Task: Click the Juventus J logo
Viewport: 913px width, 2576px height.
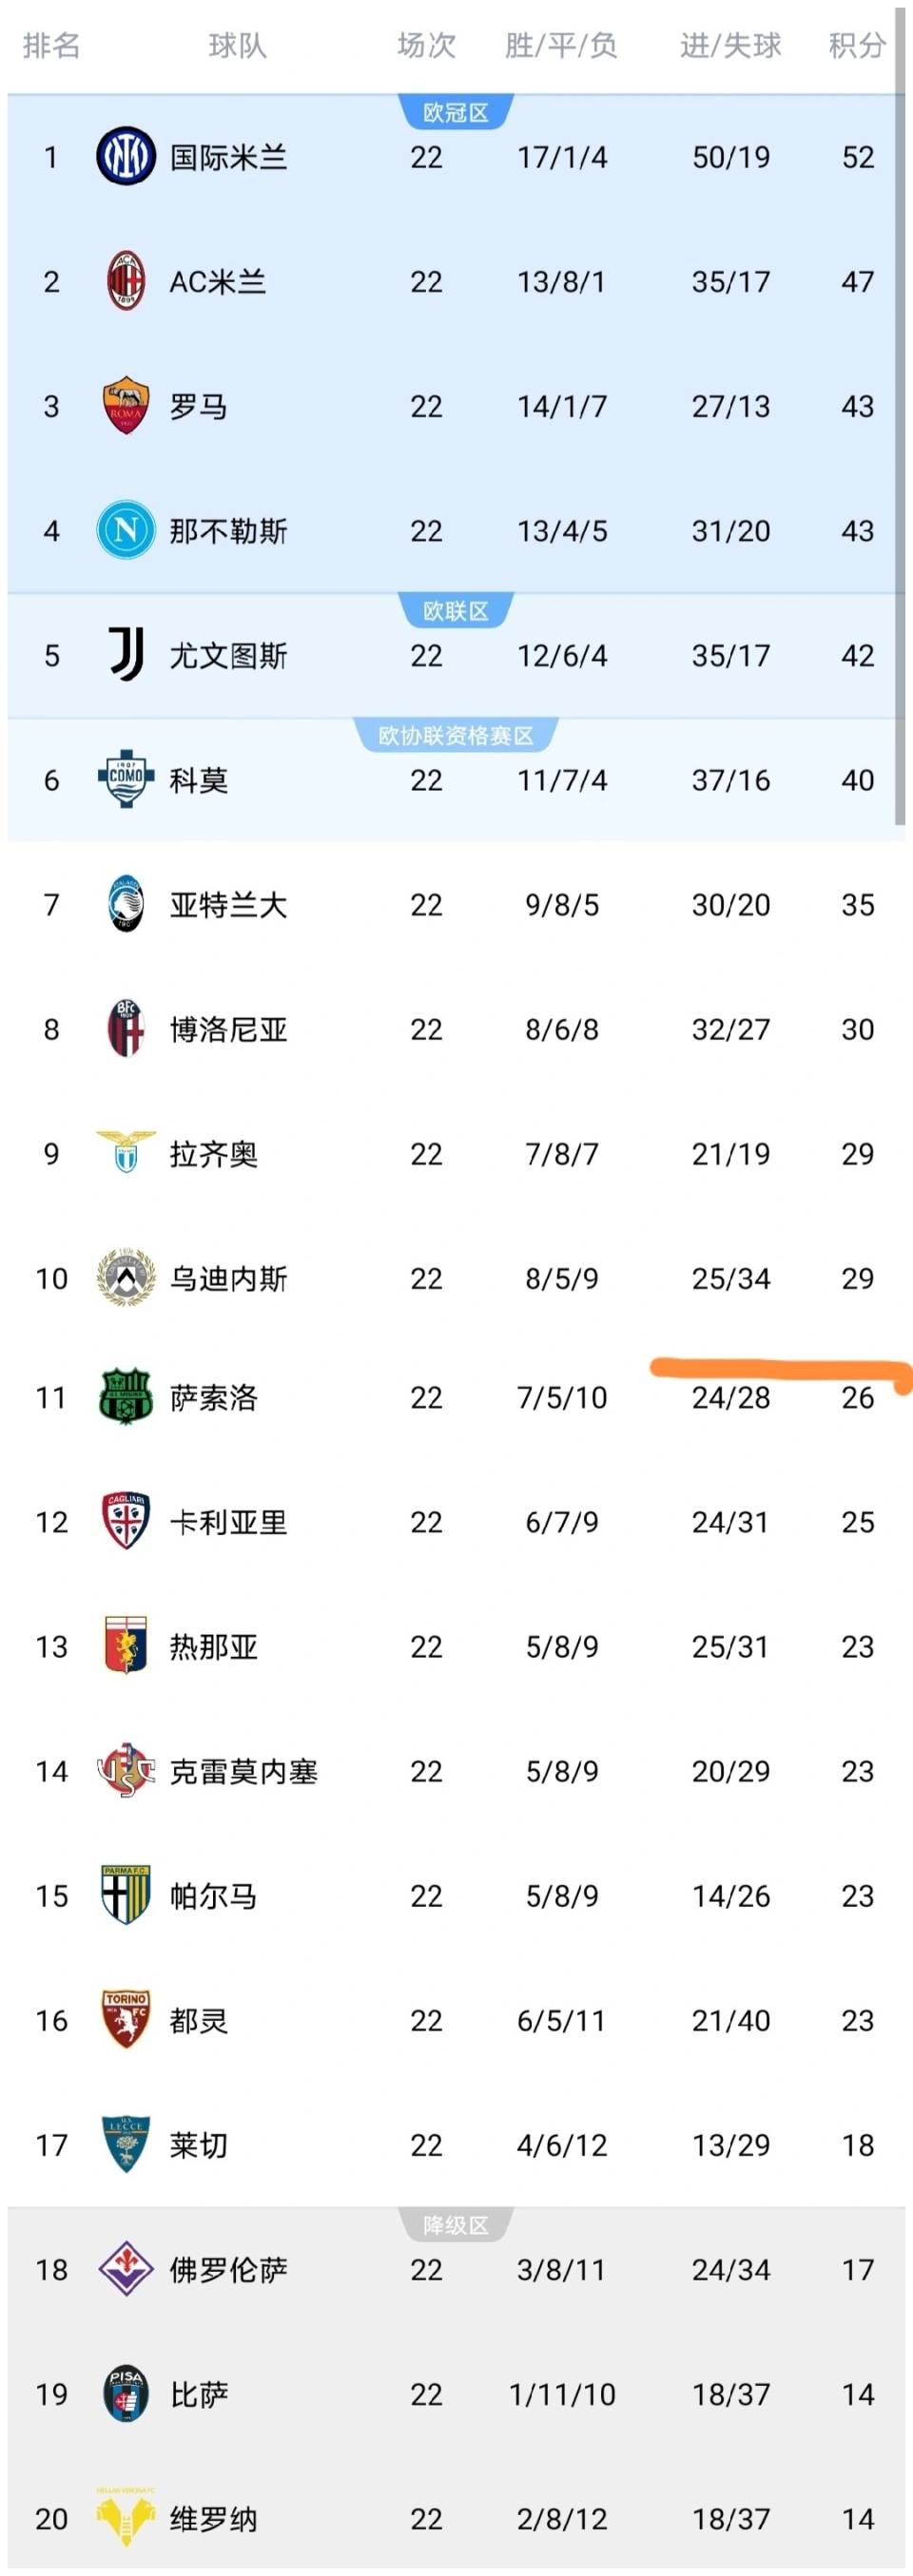Action: [126, 655]
